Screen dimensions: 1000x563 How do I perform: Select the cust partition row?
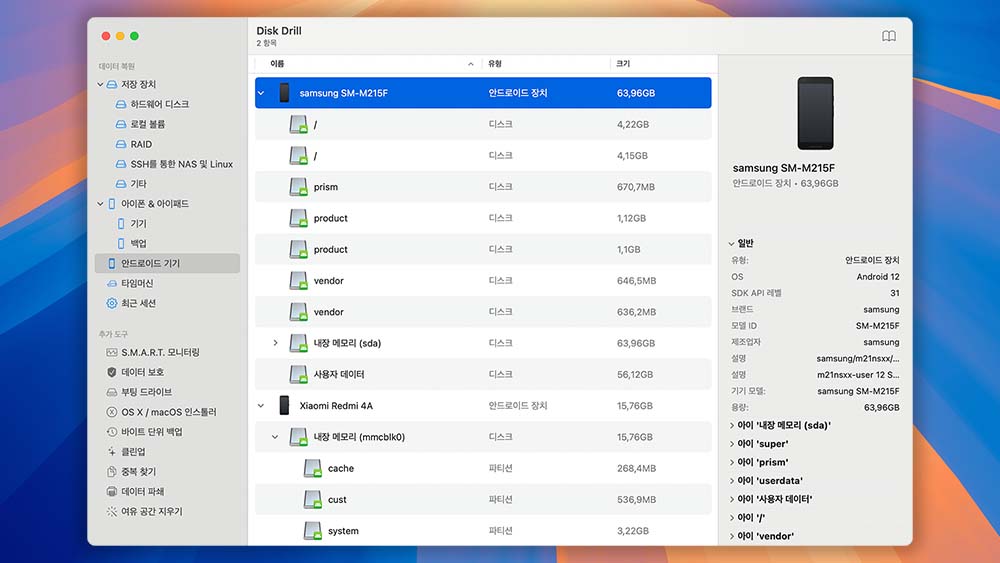(x=483, y=499)
